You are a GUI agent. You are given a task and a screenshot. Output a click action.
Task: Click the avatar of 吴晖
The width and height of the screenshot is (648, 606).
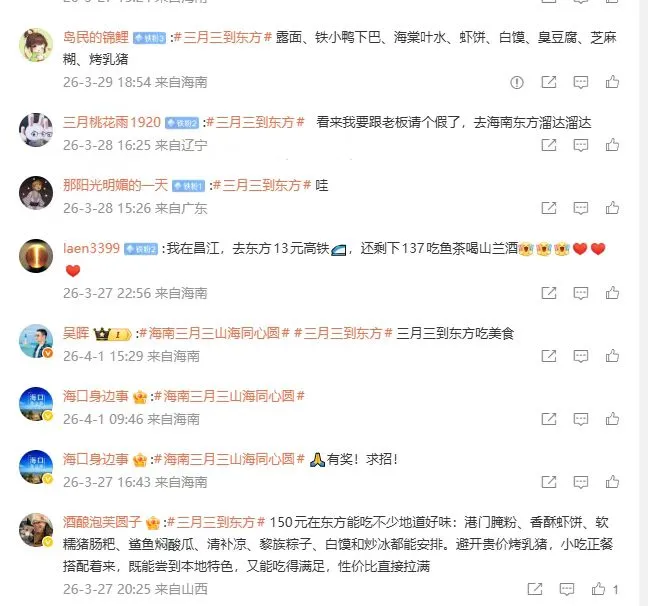coord(36,341)
